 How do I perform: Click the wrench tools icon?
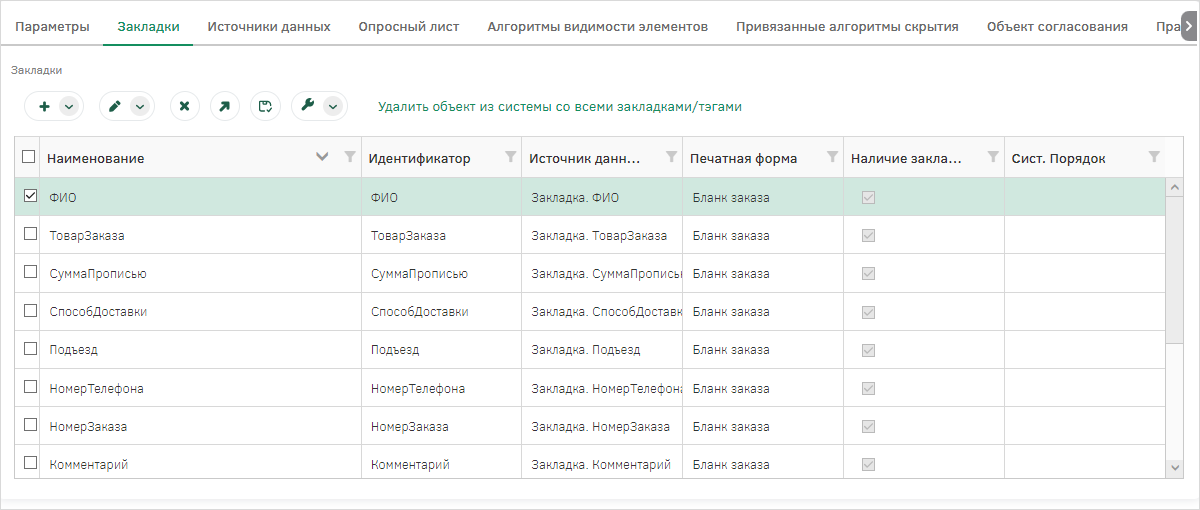[307, 106]
